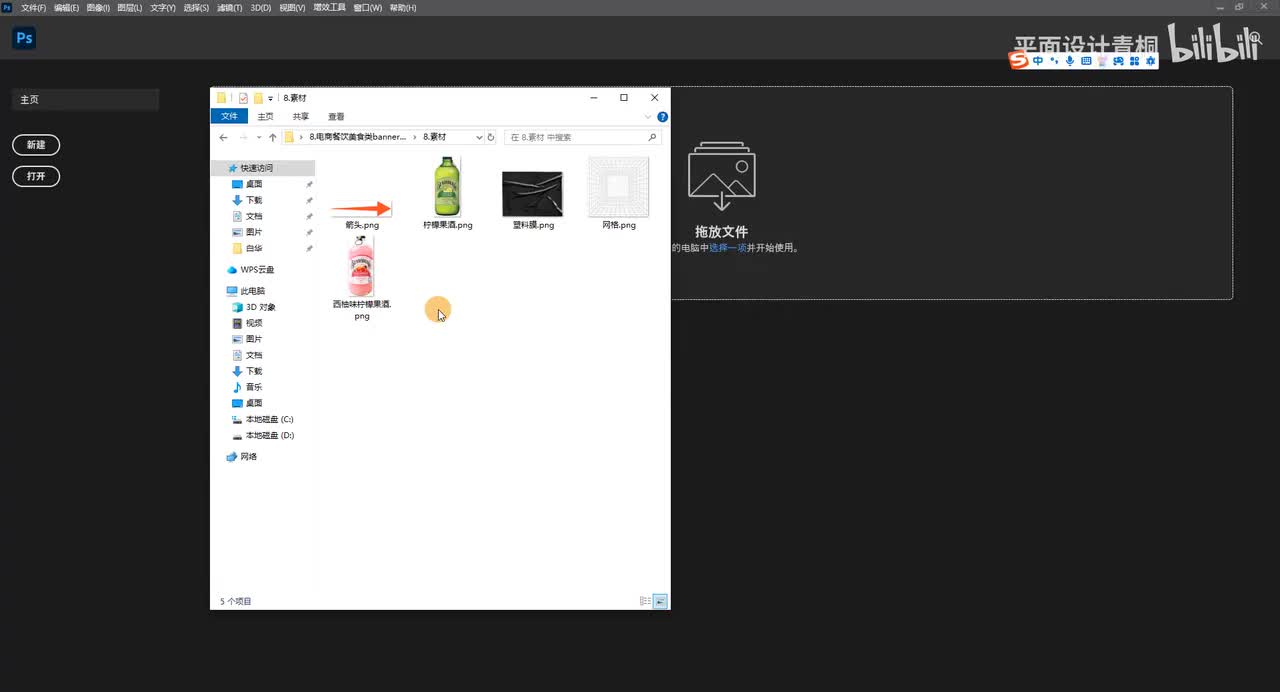Click the Explorer back arrow

(x=224, y=137)
